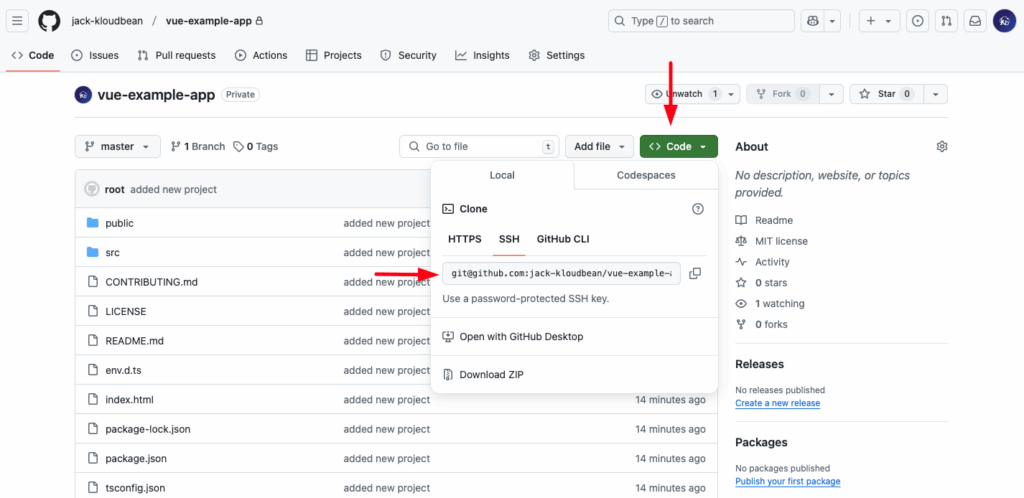Open the Insights tab
1024x498 pixels.
coord(483,55)
